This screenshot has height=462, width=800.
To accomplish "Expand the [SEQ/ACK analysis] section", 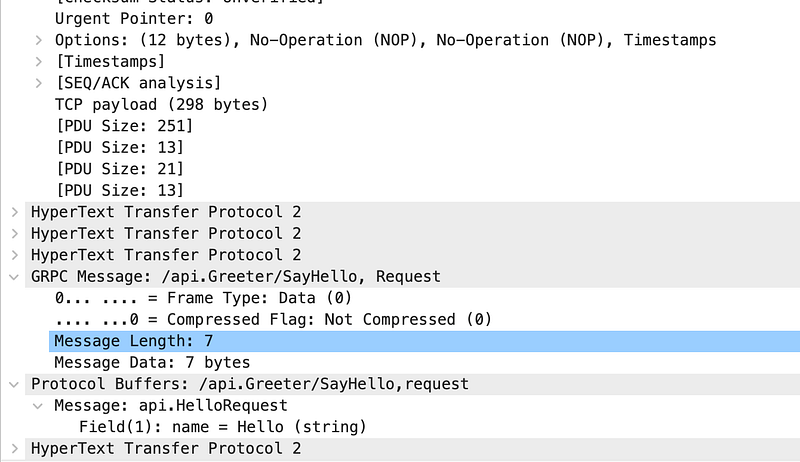I will [39, 83].
